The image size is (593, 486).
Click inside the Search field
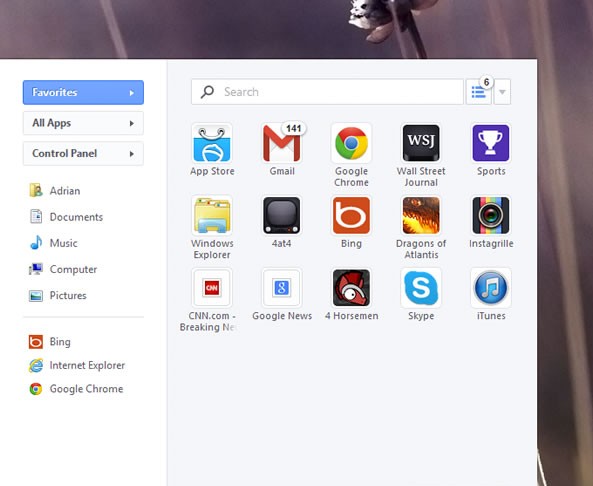pos(327,92)
